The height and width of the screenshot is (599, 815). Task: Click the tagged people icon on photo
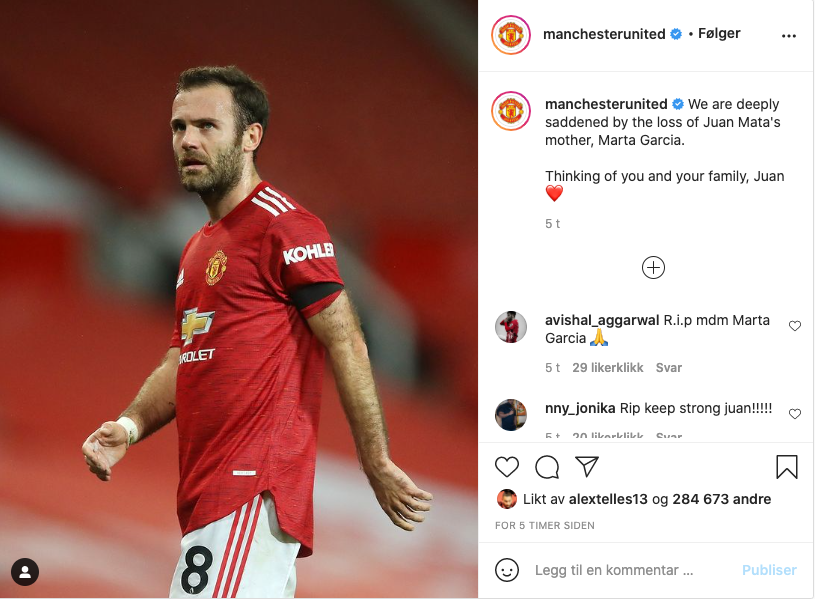coord(25,572)
